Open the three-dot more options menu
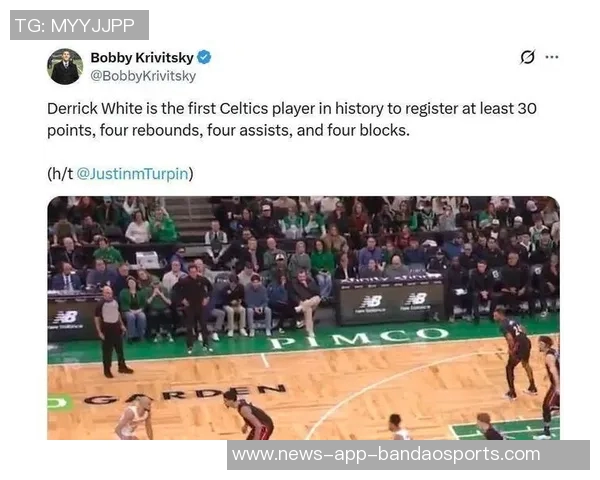The image size is (600, 480). pos(551,57)
